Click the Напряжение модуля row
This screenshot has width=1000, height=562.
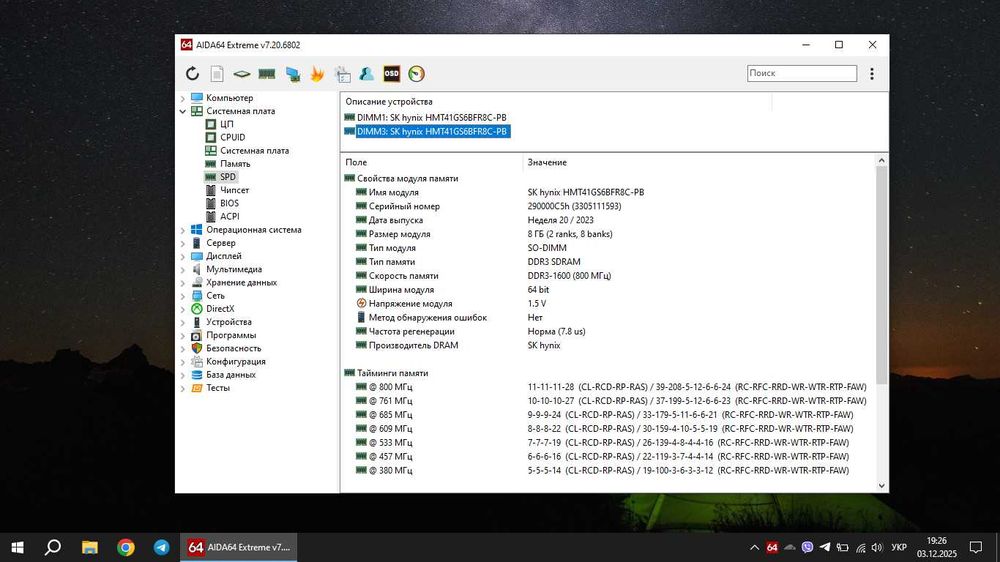[x=609, y=304]
